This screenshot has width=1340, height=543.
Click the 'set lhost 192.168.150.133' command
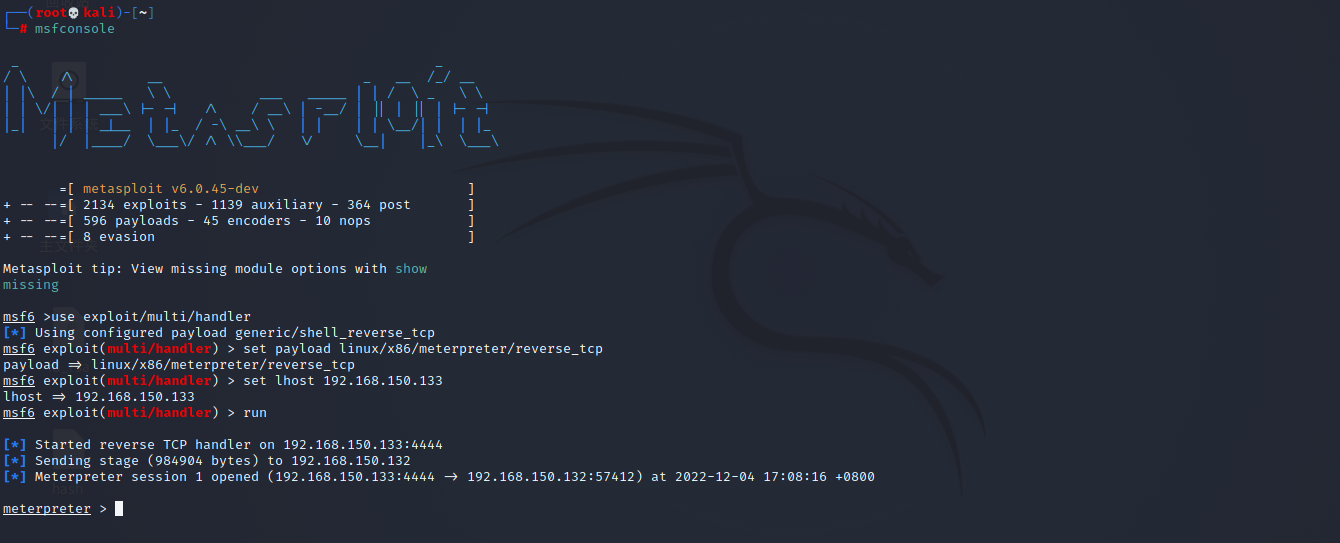coord(343,381)
